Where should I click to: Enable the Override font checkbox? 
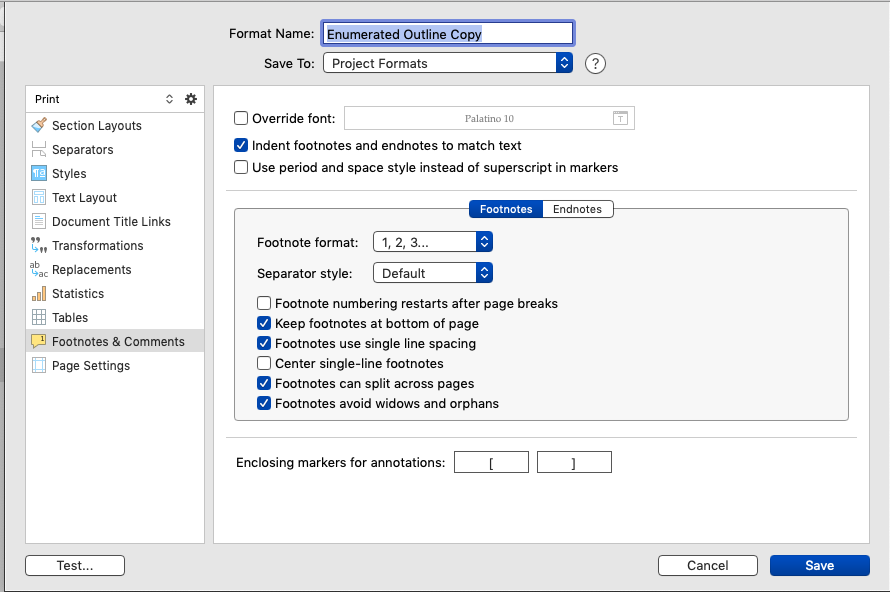pyautogui.click(x=241, y=118)
